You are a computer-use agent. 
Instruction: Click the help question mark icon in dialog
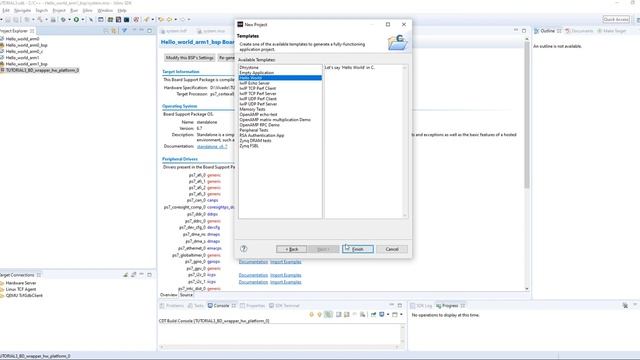[244, 249]
